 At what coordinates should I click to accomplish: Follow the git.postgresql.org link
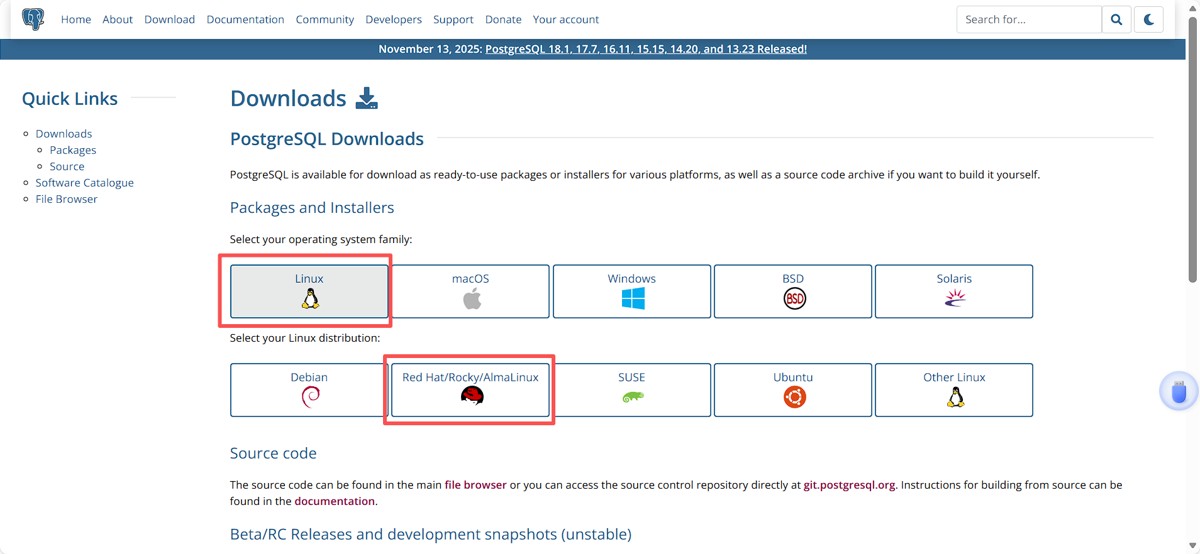click(849, 485)
